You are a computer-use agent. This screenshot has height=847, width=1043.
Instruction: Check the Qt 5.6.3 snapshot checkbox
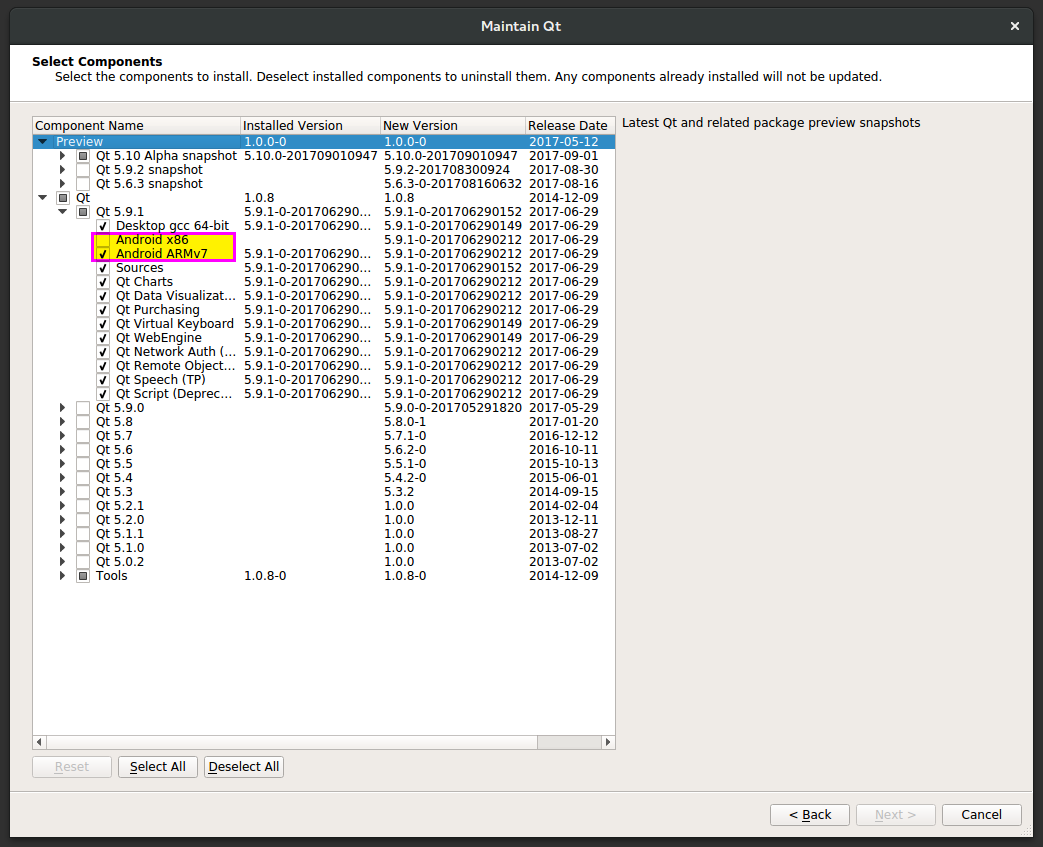coord(83,184)
